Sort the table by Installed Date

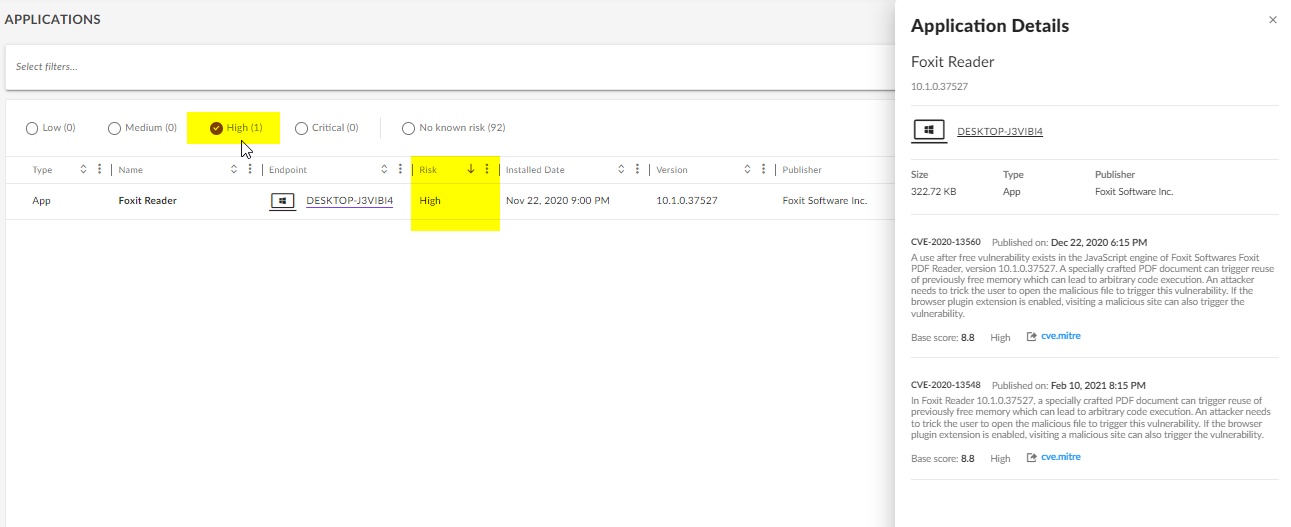(x=621, y=170)
